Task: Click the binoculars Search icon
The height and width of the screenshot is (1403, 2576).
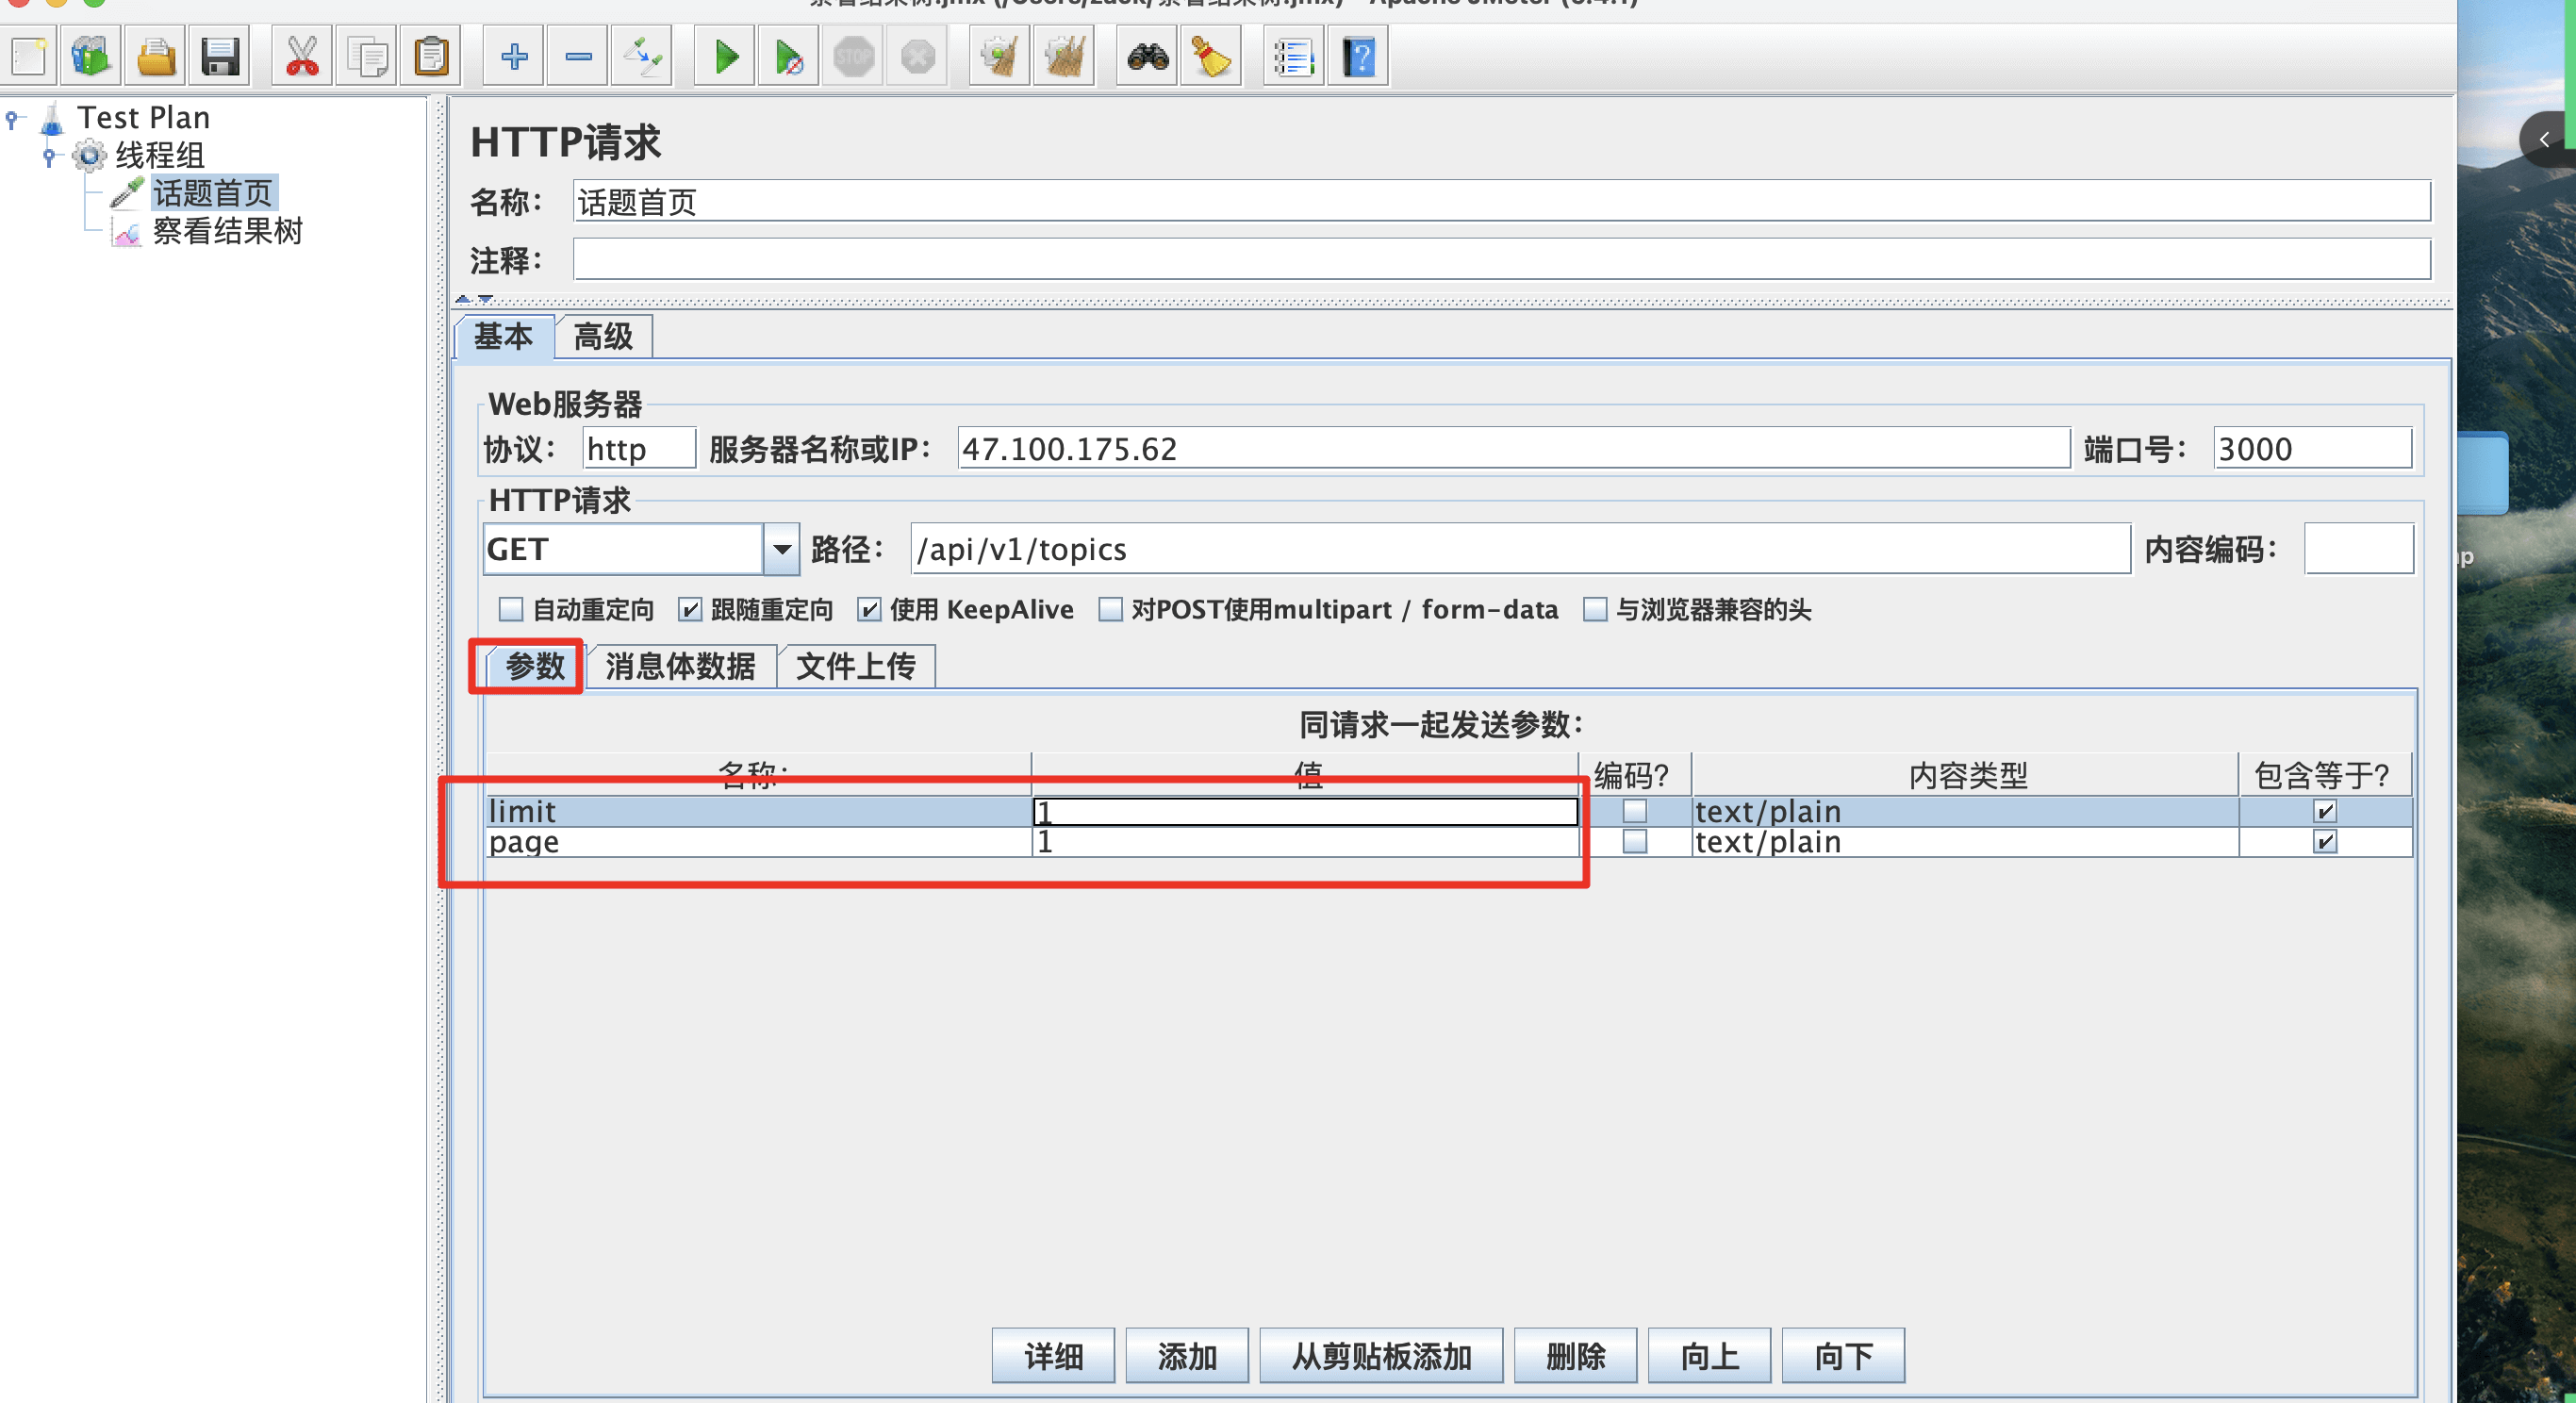Action: (1147, 57)
